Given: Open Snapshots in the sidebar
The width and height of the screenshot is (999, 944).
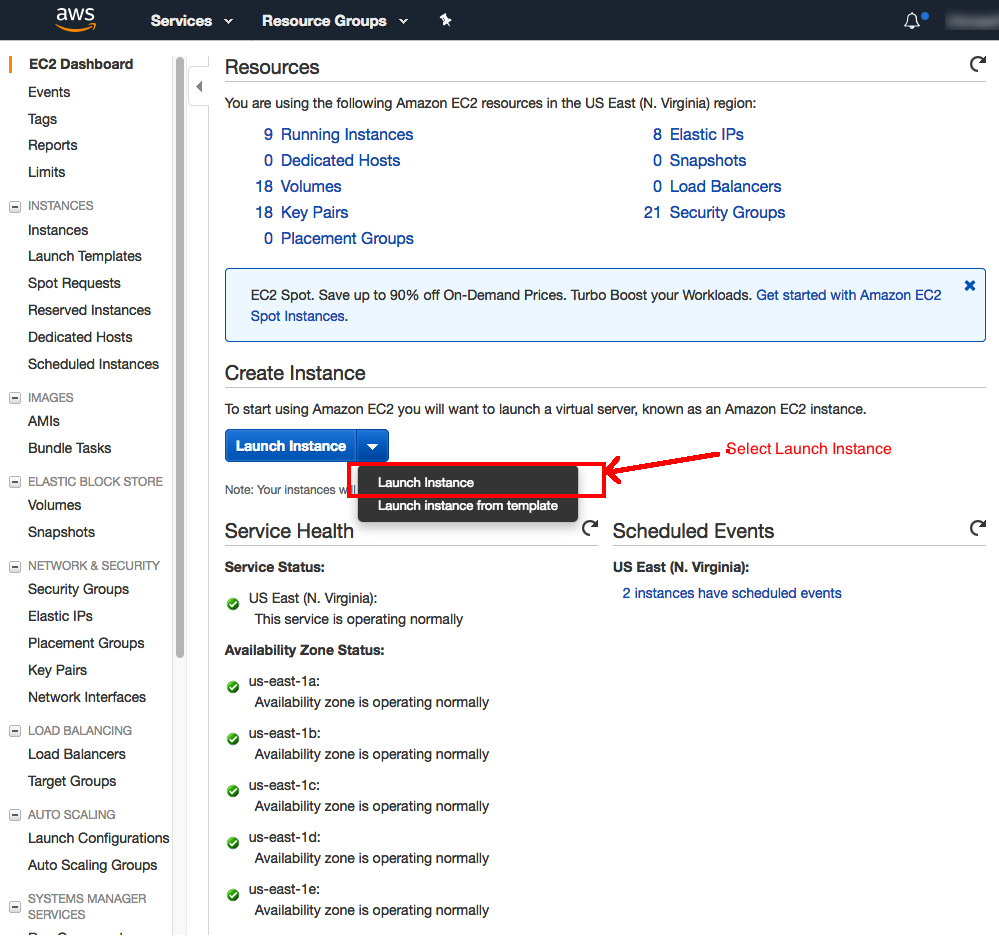Looking at the screenshot, I should click(61, 532).
